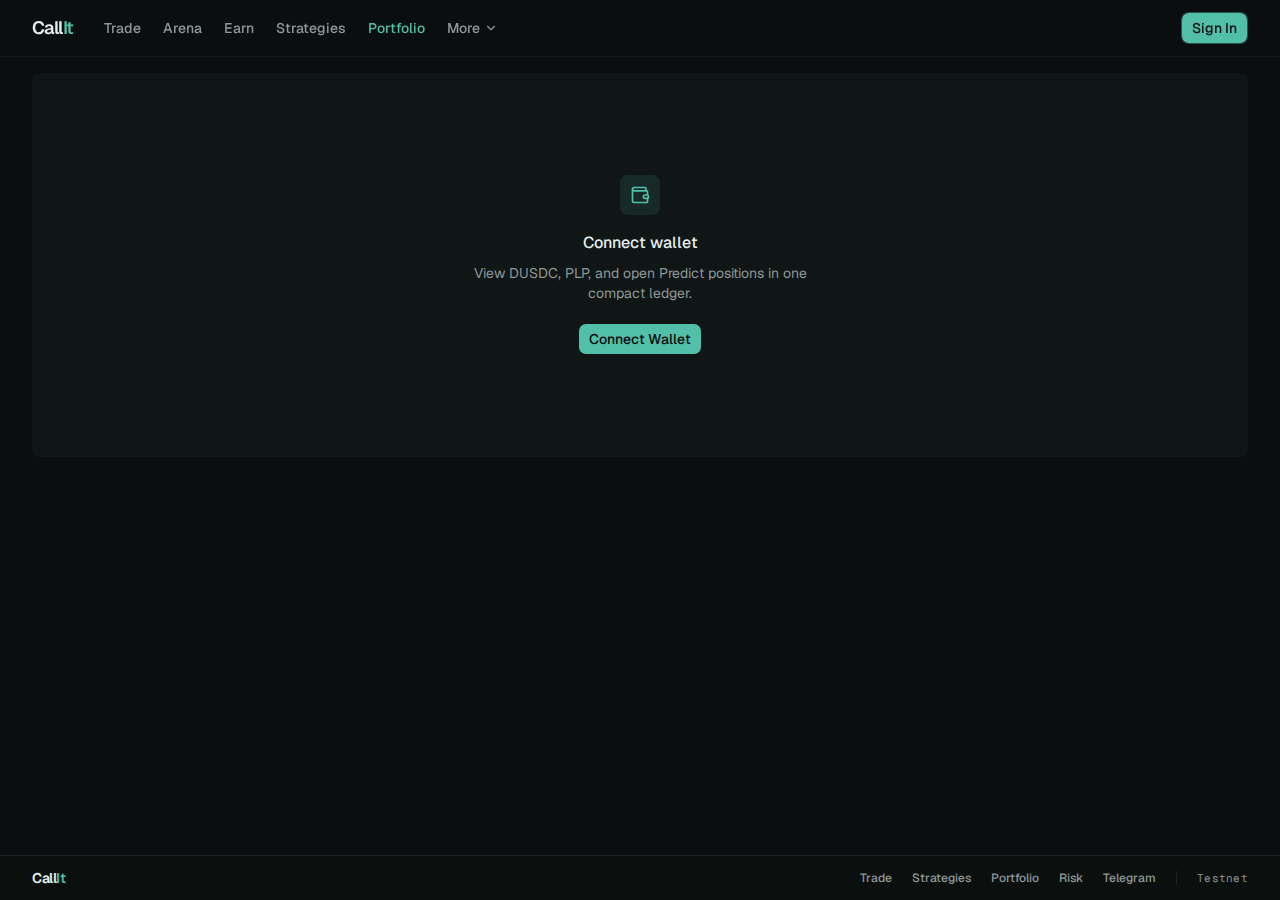This screenshot has width=1280, height=900.
Task: Follow the footer Trade link
Action: pos(875,878)
